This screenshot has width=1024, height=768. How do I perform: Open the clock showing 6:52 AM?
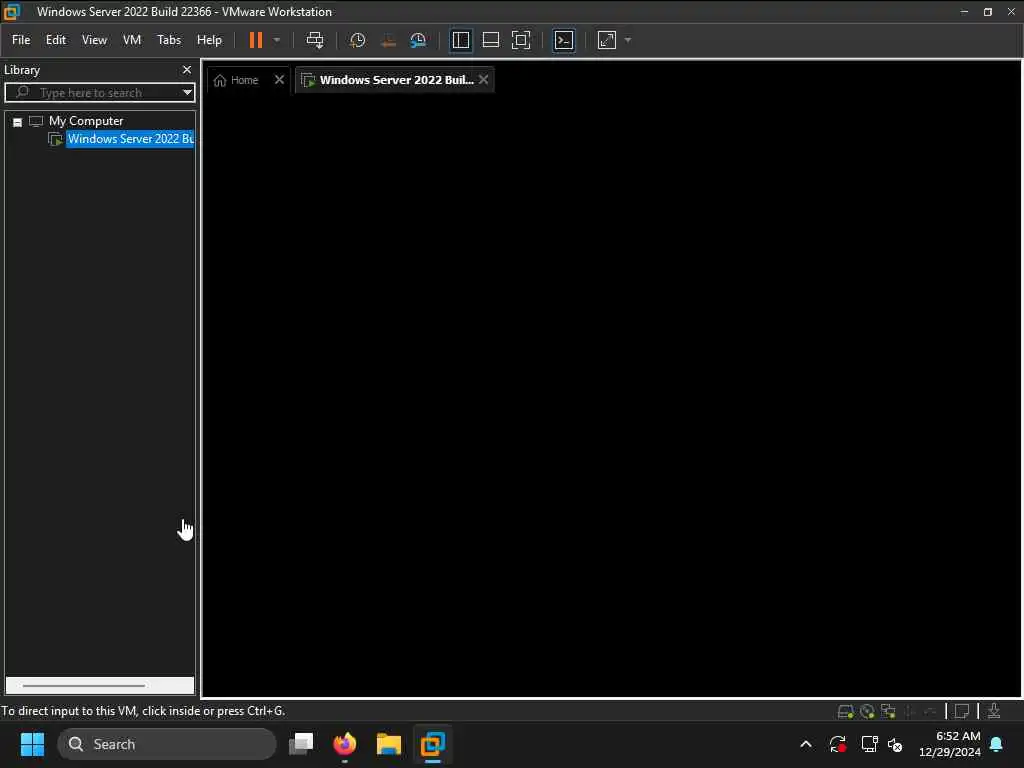950,744
